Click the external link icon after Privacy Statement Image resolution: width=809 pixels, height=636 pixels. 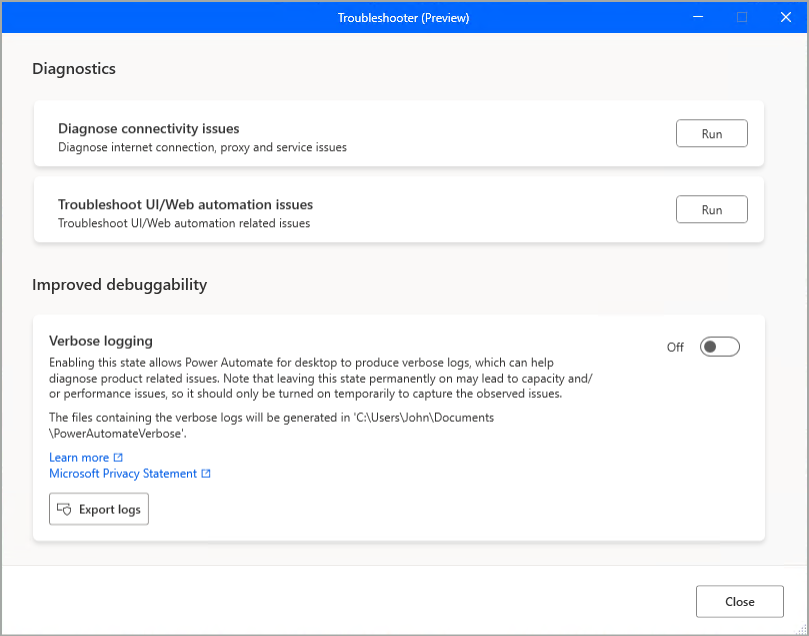point(206,473)
